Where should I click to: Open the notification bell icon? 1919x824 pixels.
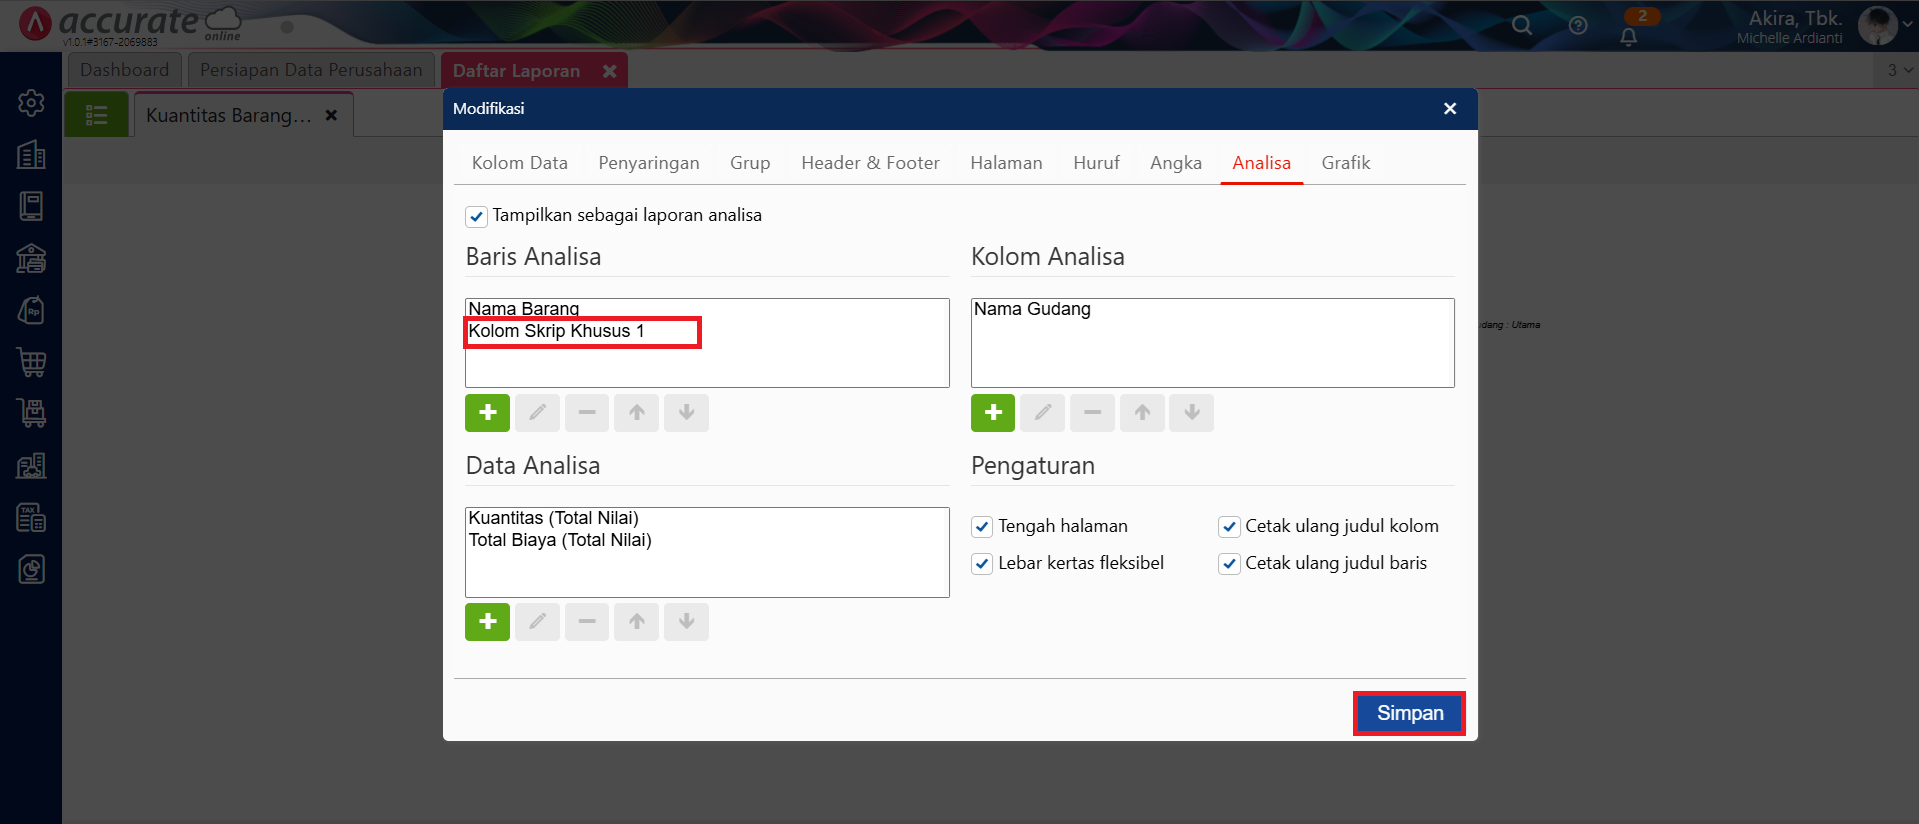1628,37
